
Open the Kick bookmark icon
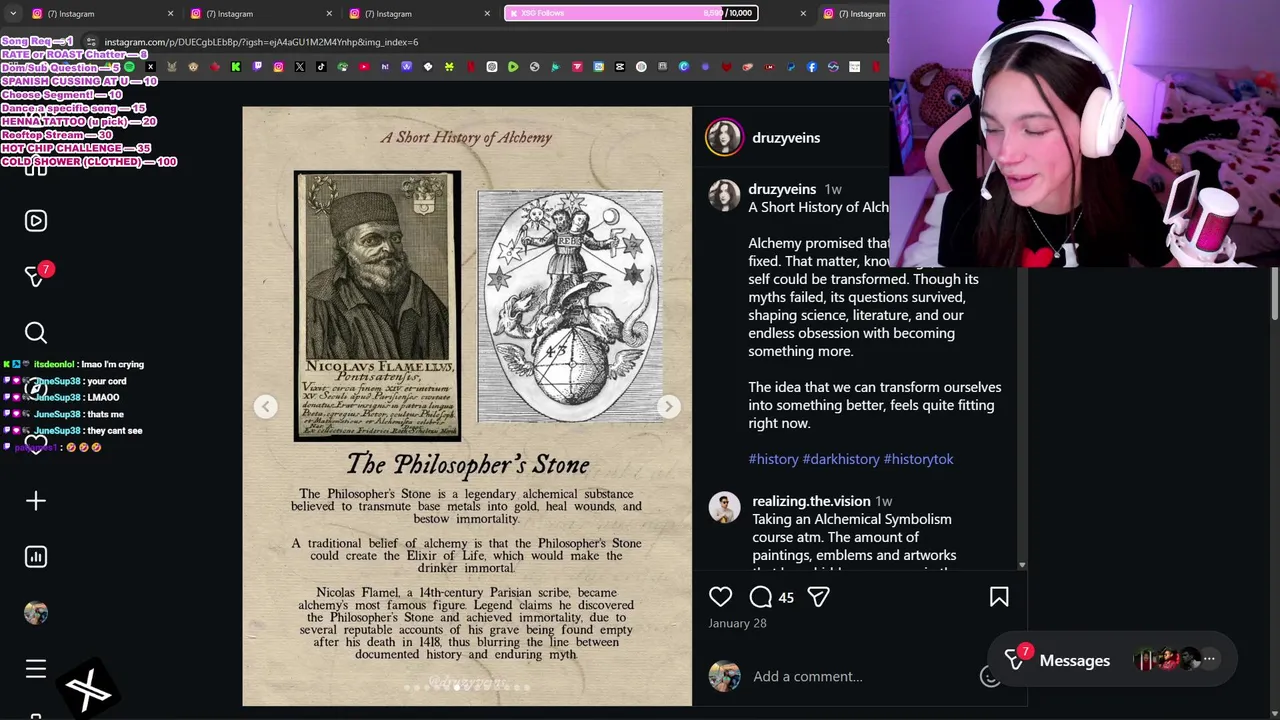click(x=236, y=67)
